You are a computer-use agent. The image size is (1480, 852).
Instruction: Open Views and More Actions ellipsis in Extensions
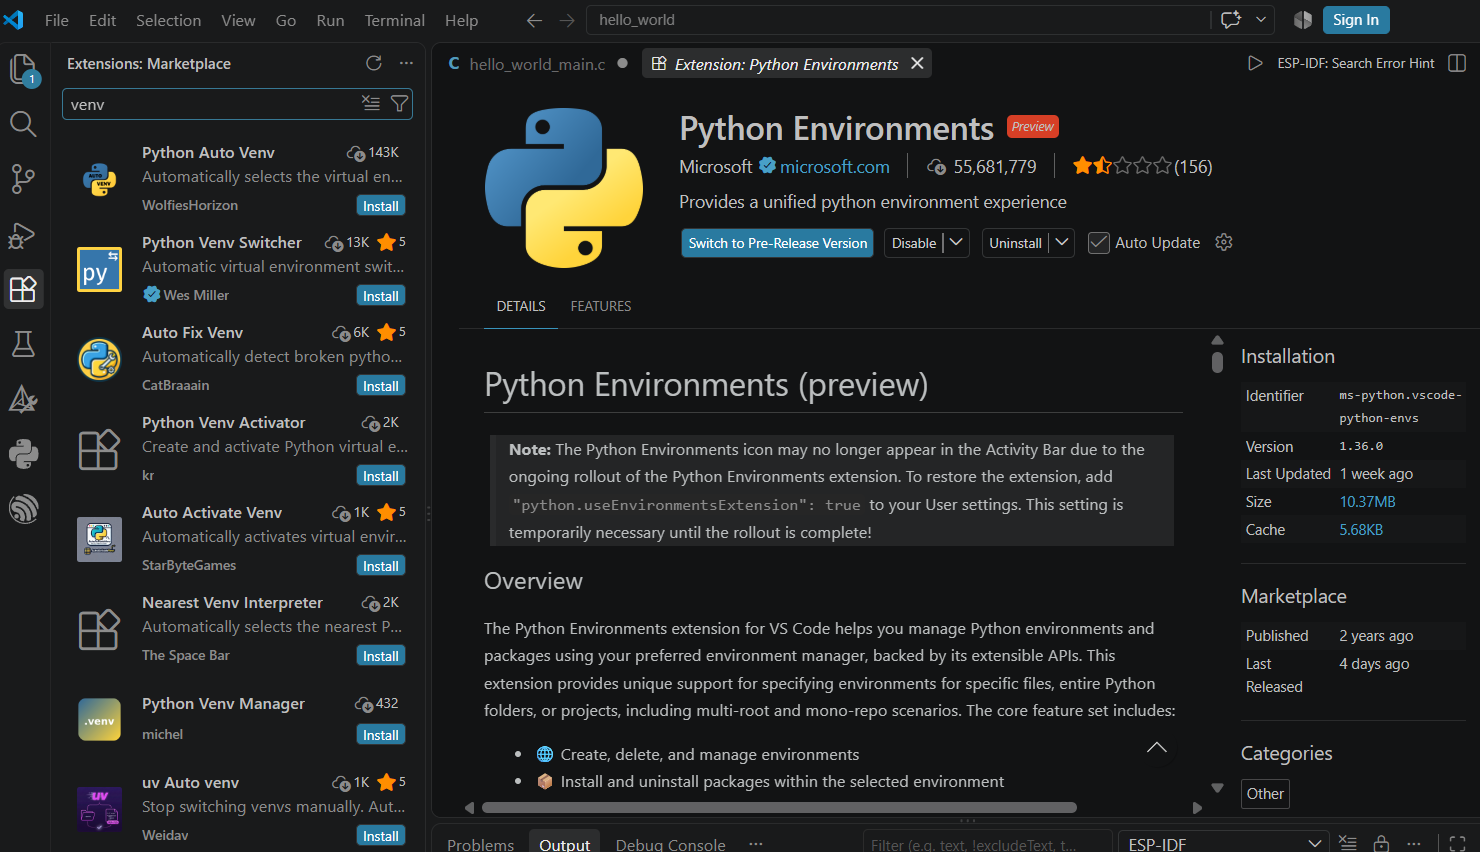point(406,63)
